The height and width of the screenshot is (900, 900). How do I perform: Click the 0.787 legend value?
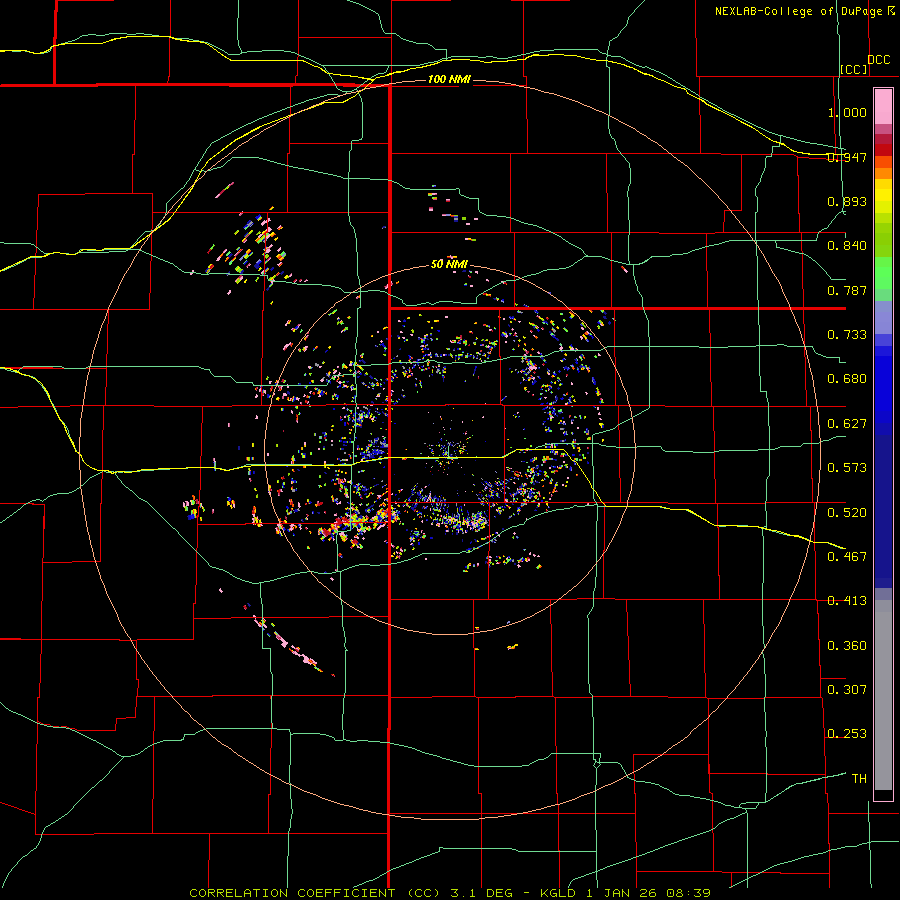point(847,290)
